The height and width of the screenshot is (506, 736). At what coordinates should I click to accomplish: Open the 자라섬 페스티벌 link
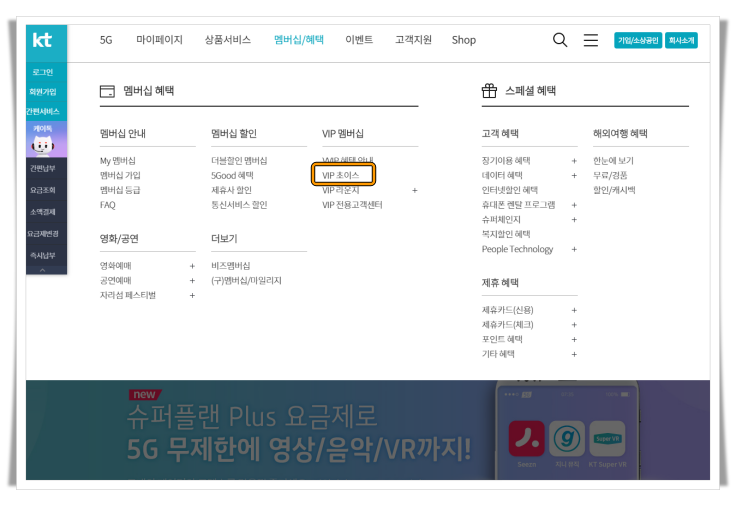point(128,296)
